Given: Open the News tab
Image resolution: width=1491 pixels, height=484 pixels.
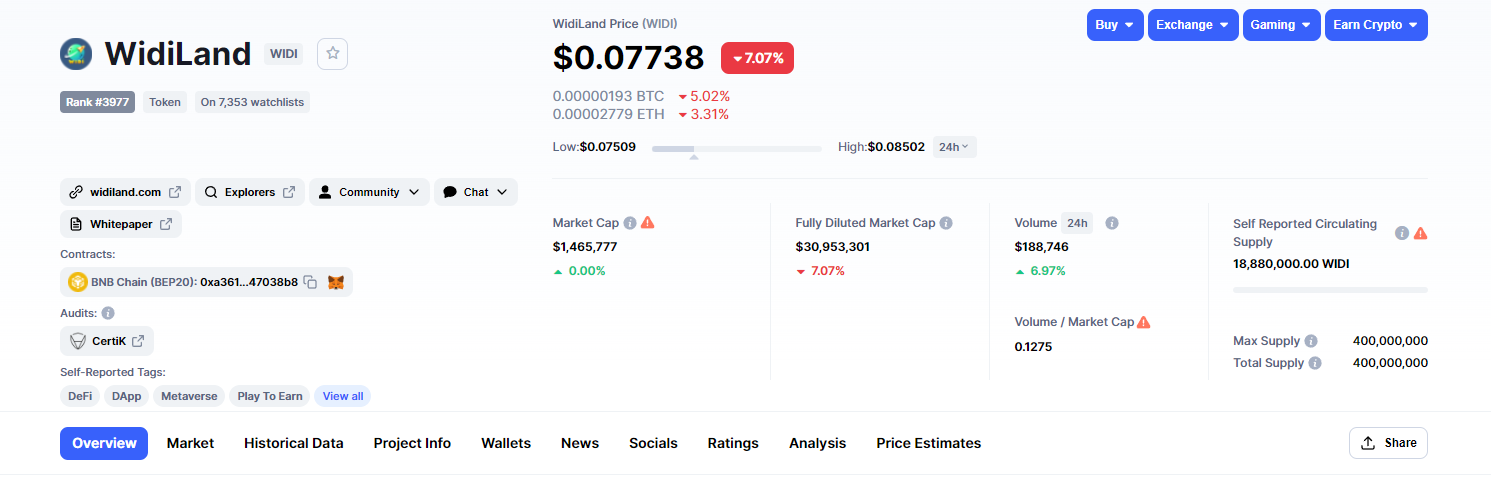Looking at the screenshot, I should point(580,443).
